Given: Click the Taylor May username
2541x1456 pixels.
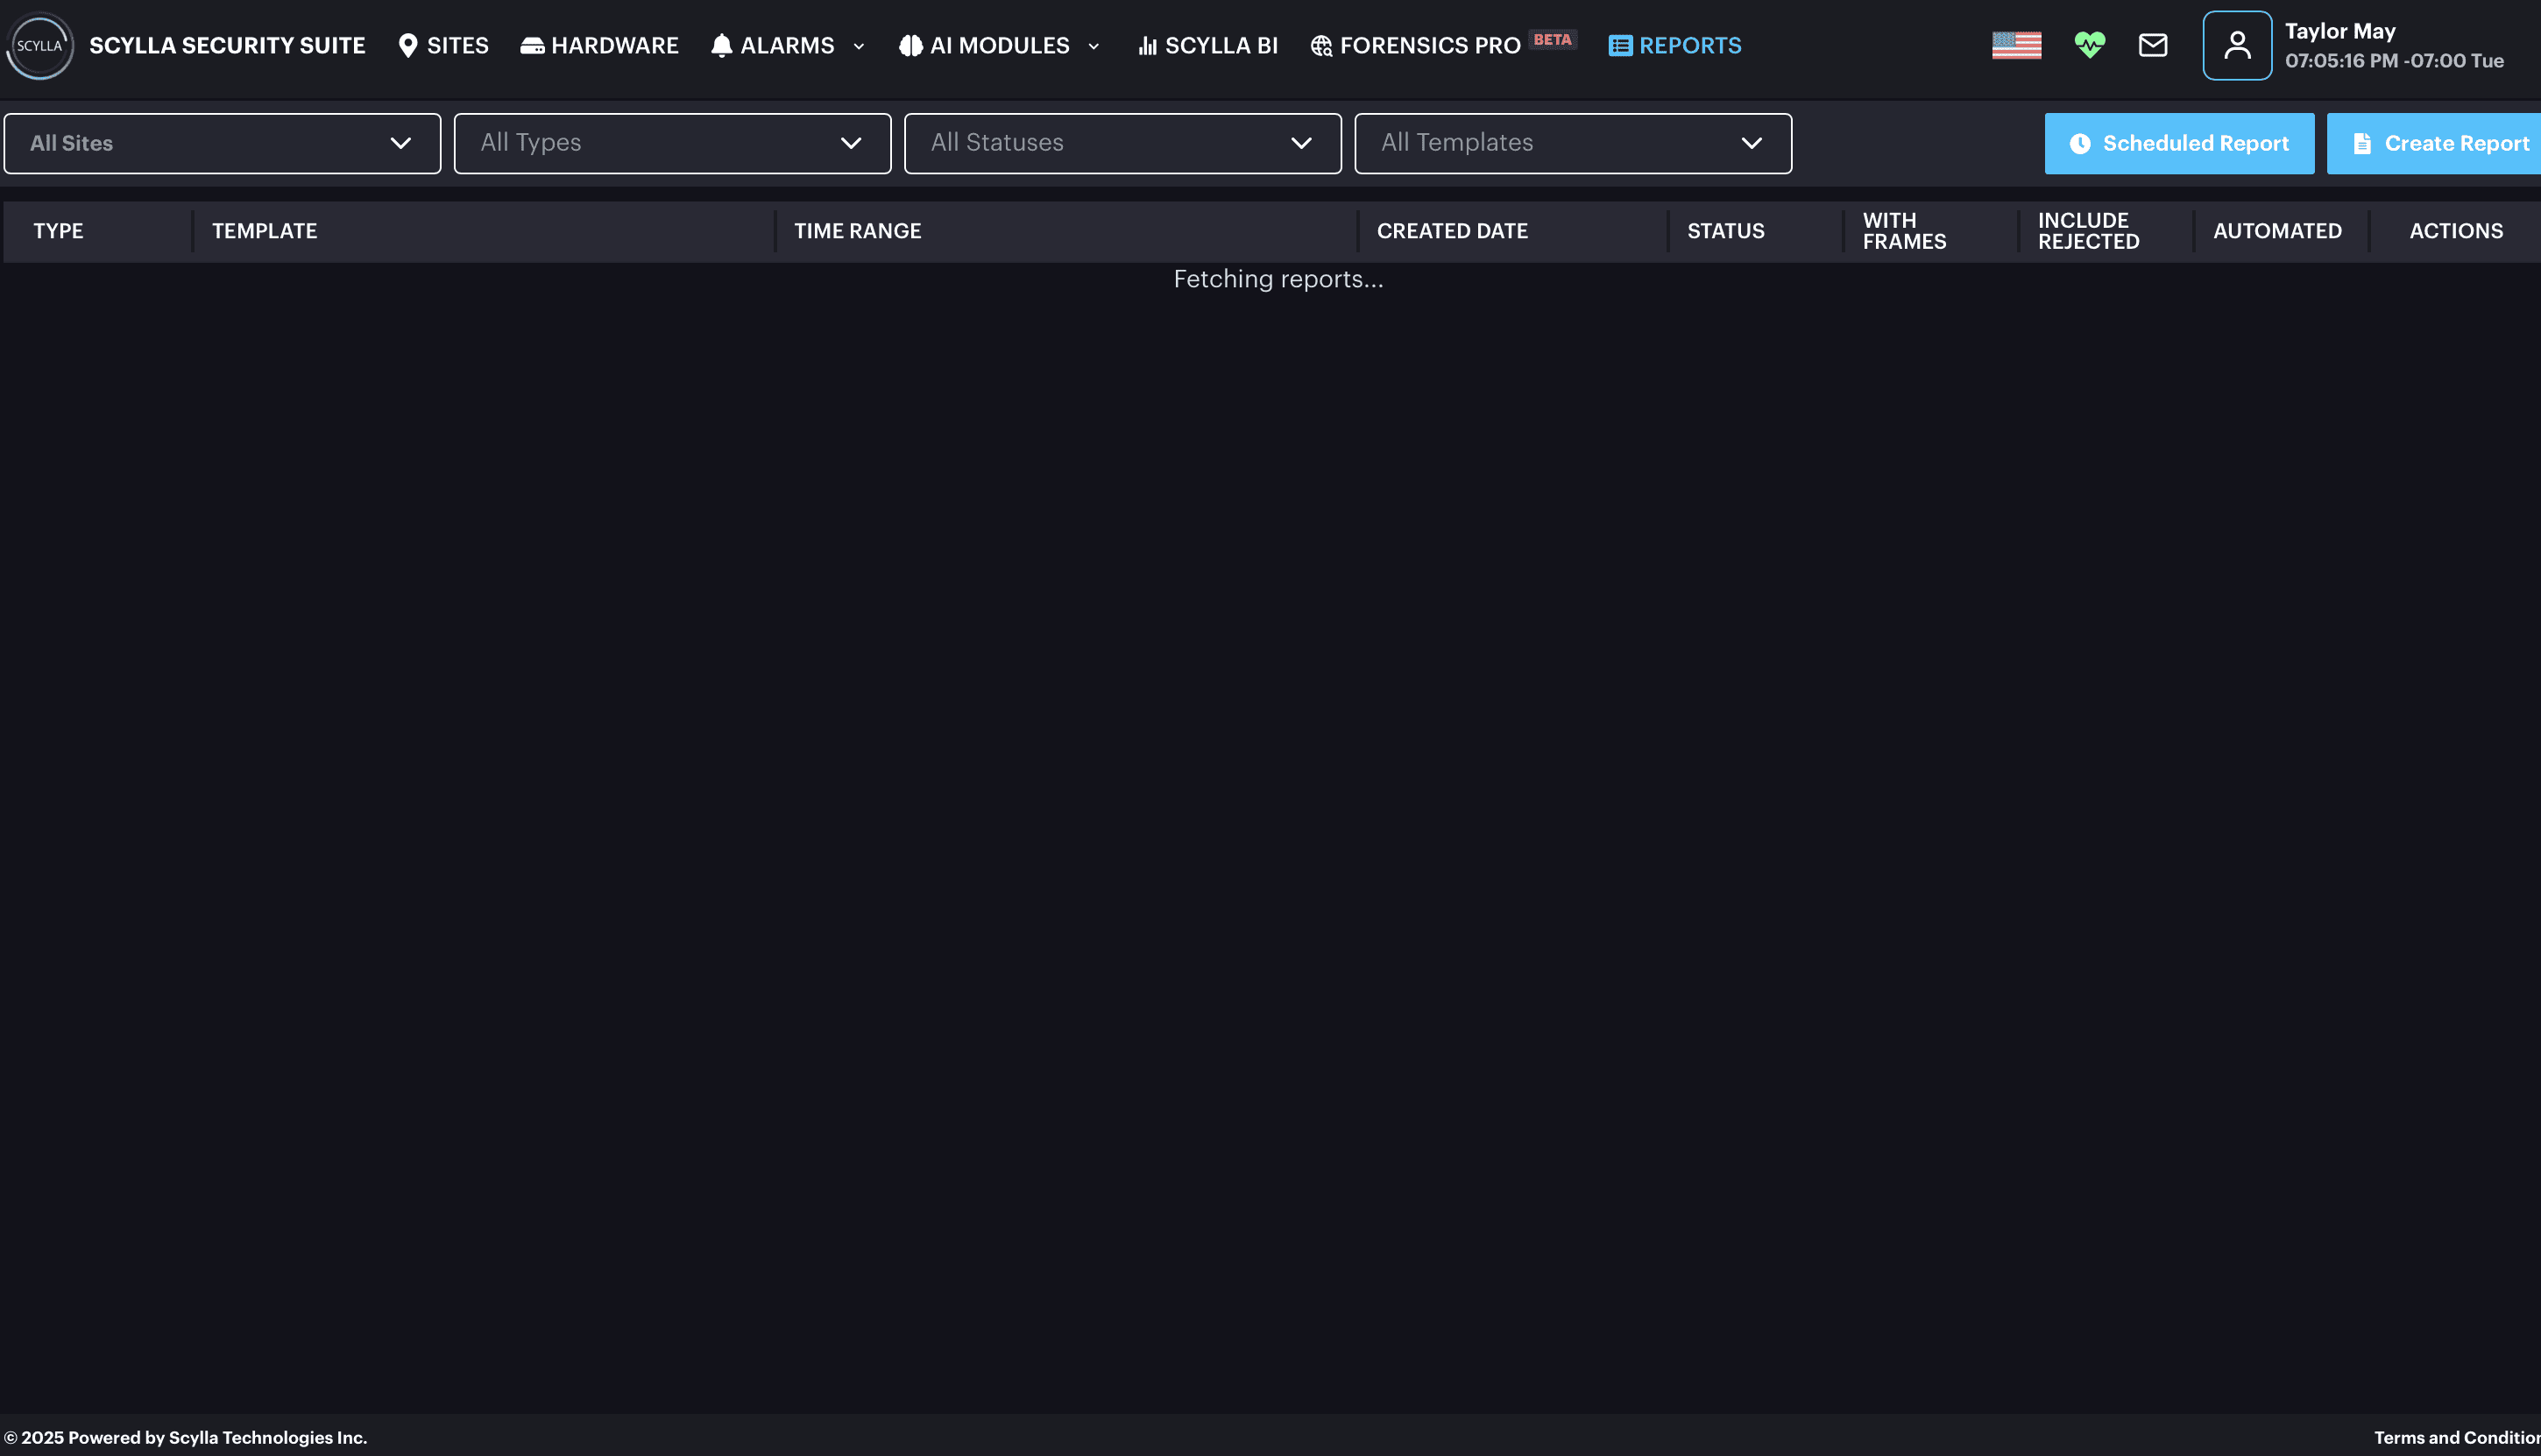Looking at the screenshot, I should tap(2340, 31).
